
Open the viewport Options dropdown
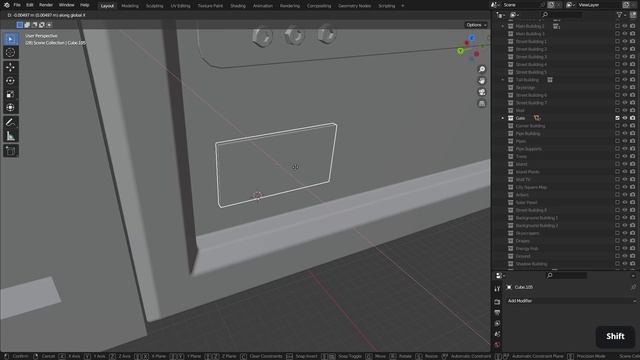point(476,25)
